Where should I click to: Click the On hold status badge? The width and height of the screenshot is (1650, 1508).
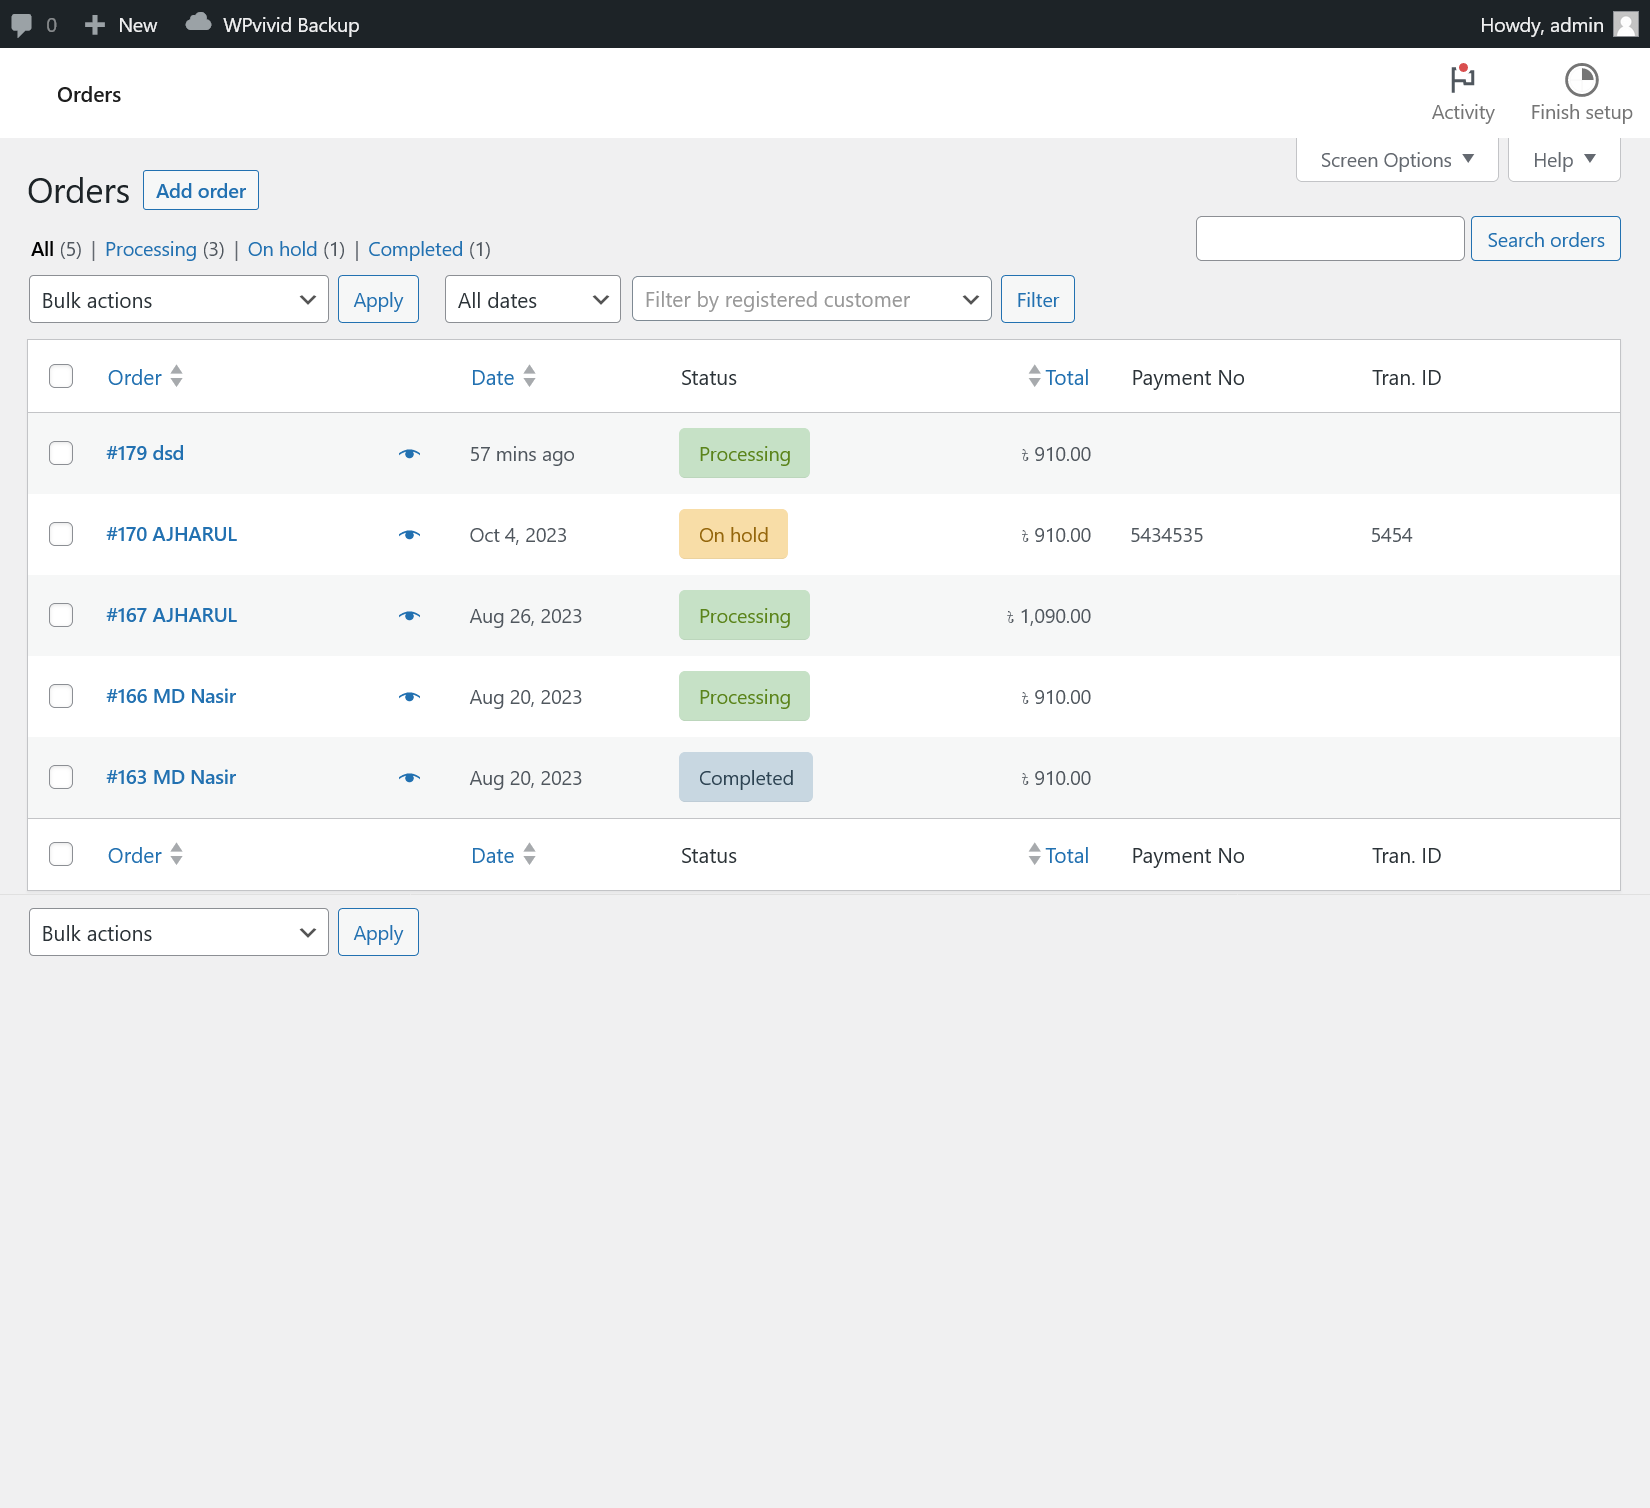tap(733, 535)
